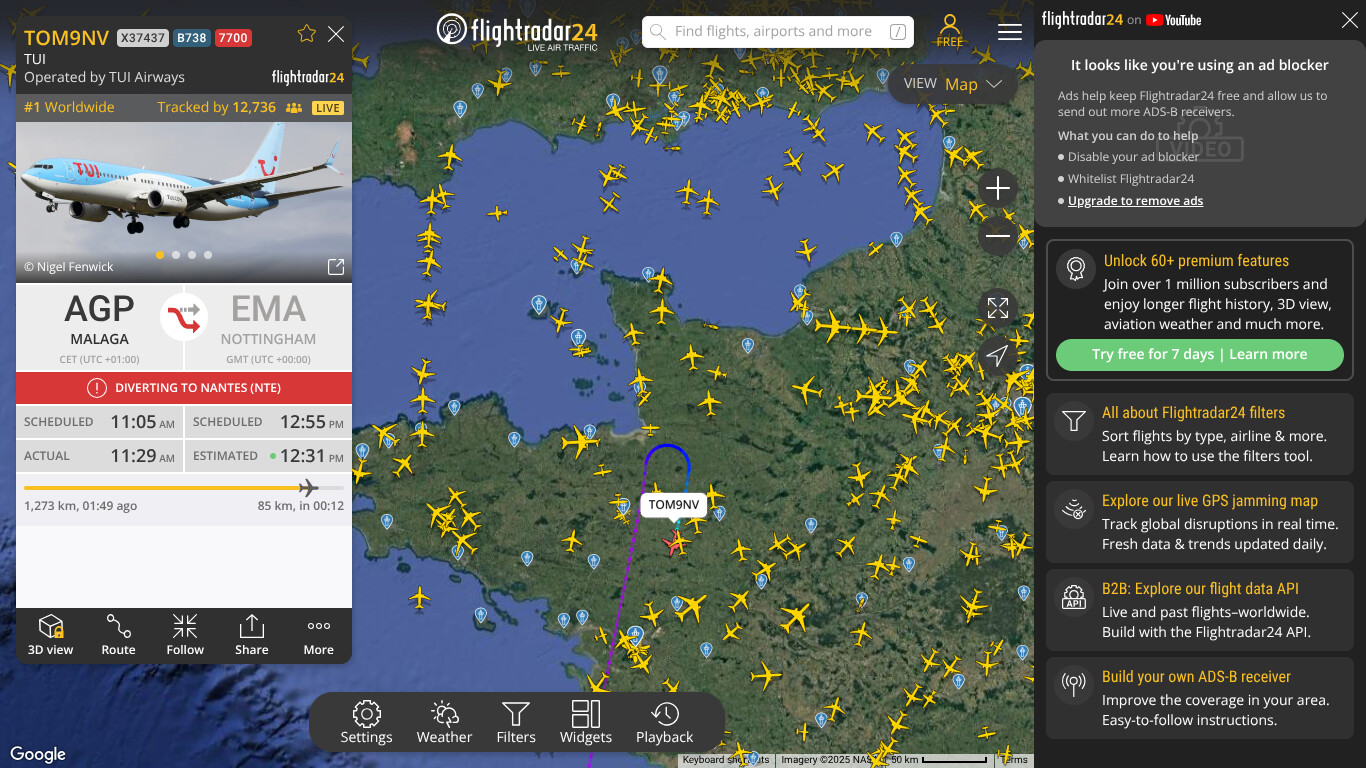Favorite flight TOM9NV with the star icon
Screen dimensions: 1366x768
[307, 34]
